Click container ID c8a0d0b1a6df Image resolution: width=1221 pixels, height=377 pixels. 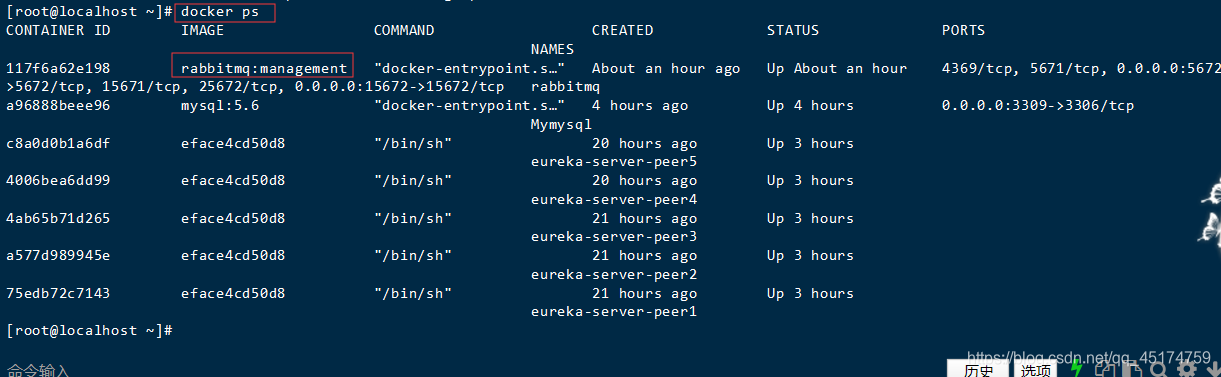click(58, 143)
